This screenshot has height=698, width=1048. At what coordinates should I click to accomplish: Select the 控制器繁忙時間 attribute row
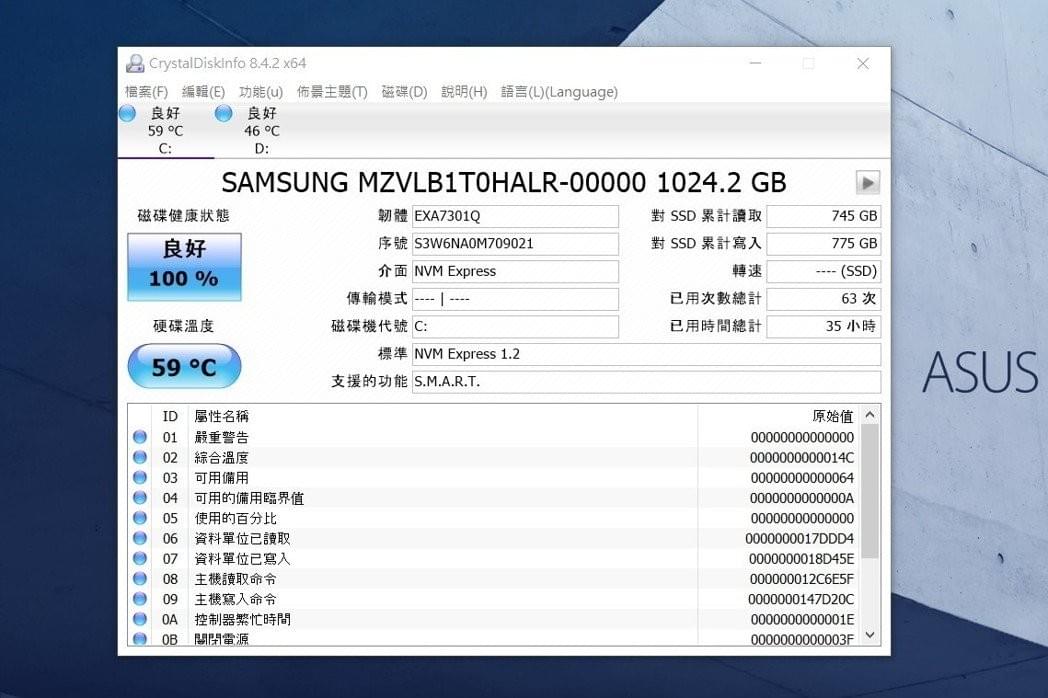(x=493, y=619)
